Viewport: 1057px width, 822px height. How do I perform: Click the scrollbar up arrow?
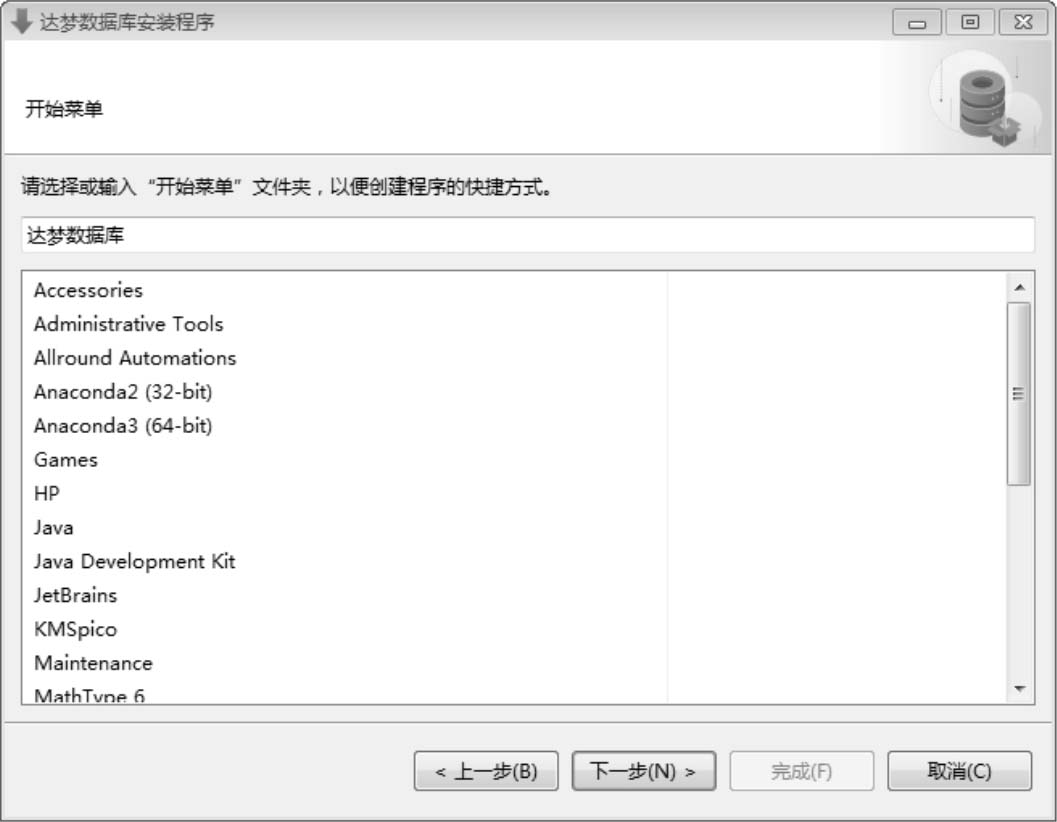[x=1019, y=288]
